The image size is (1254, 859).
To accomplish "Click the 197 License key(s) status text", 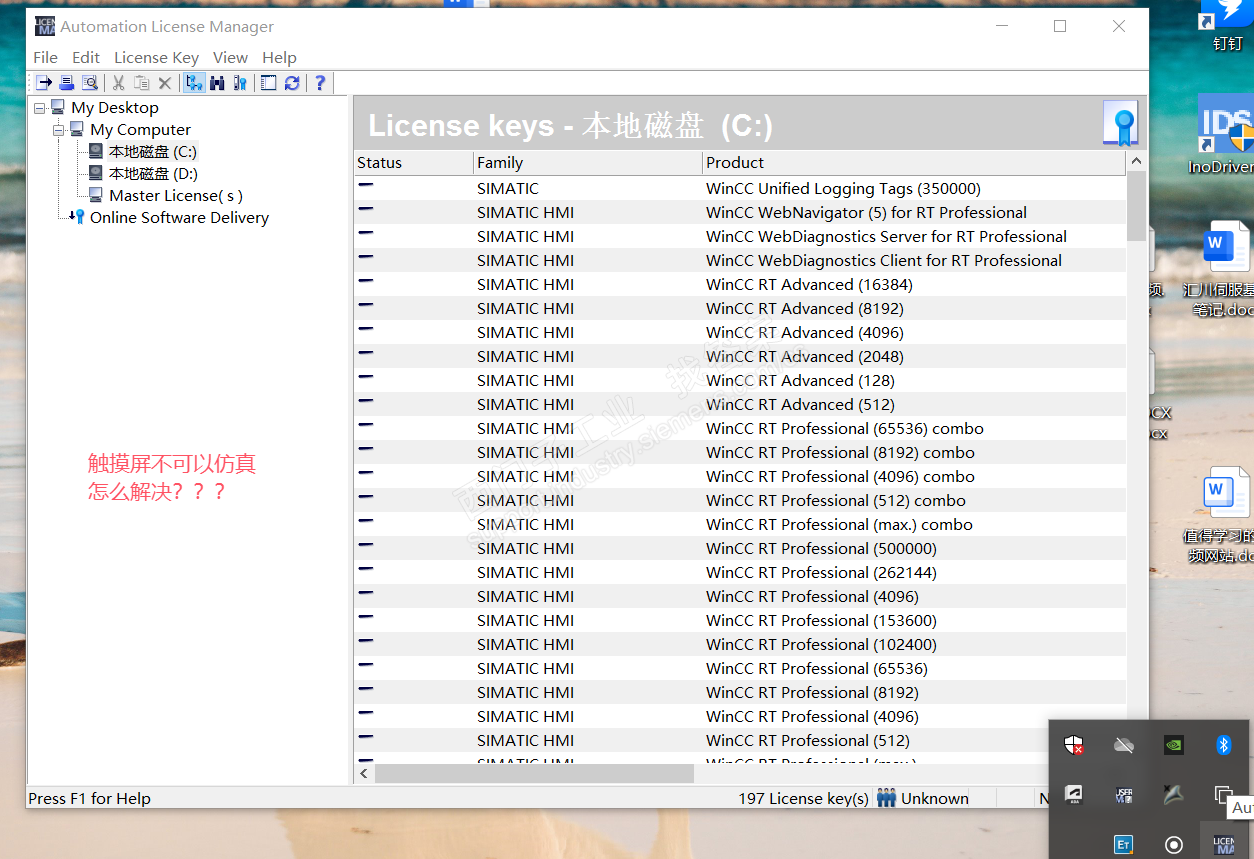I will (803, 798).
